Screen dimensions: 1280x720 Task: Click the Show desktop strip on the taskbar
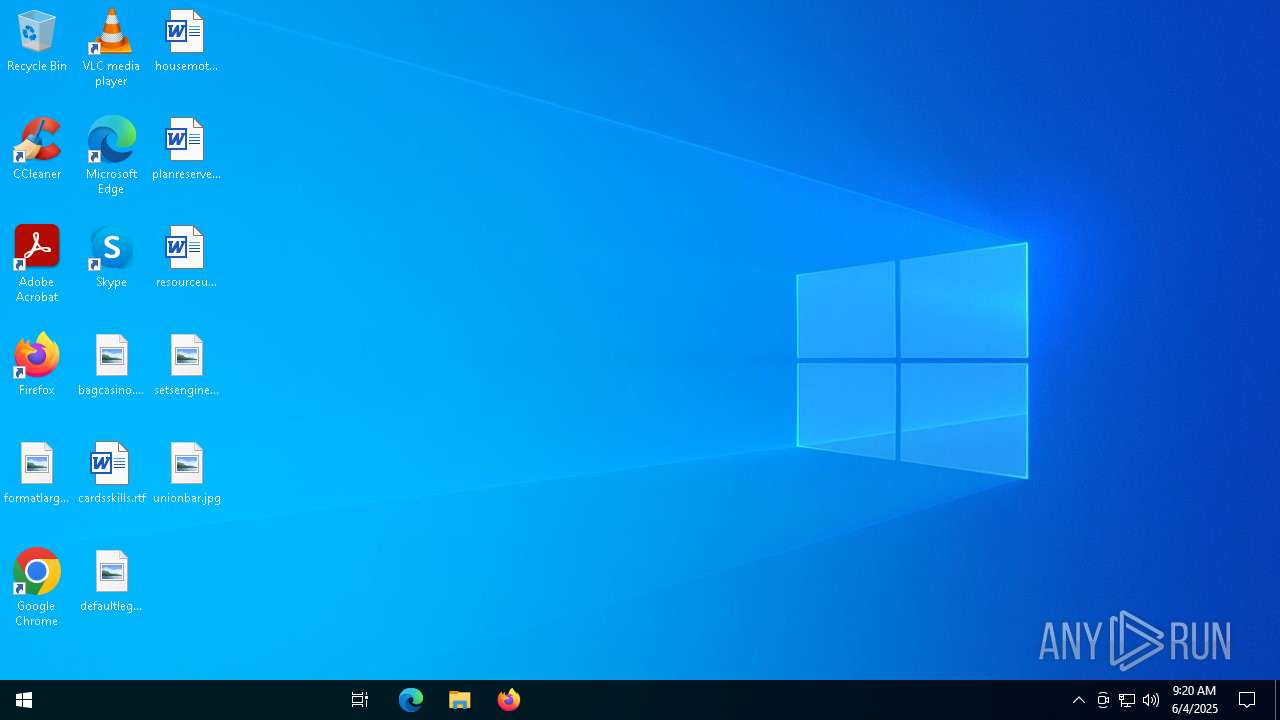[x=1277, y=700]
